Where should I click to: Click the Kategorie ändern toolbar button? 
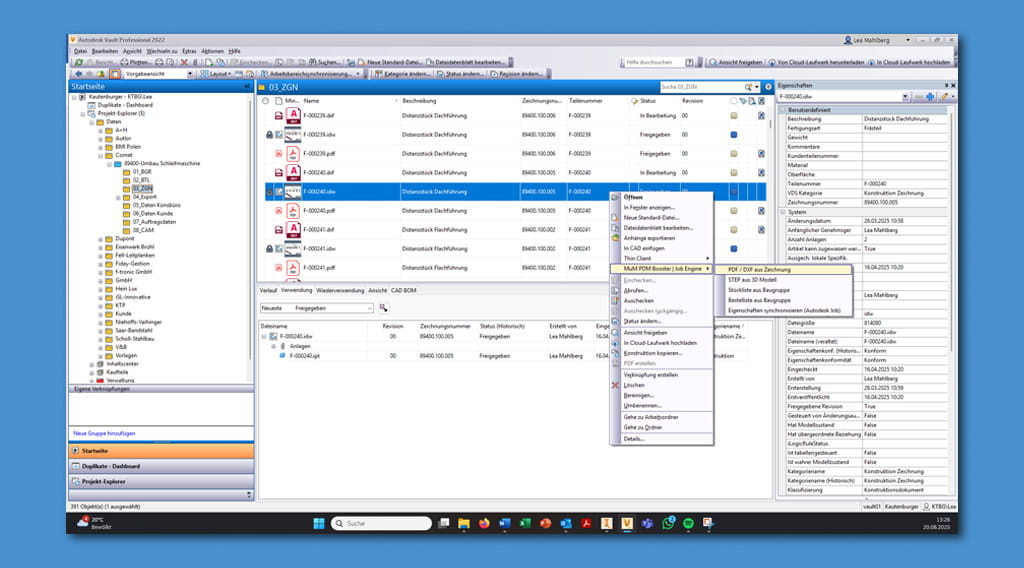[x=405, y=74]
